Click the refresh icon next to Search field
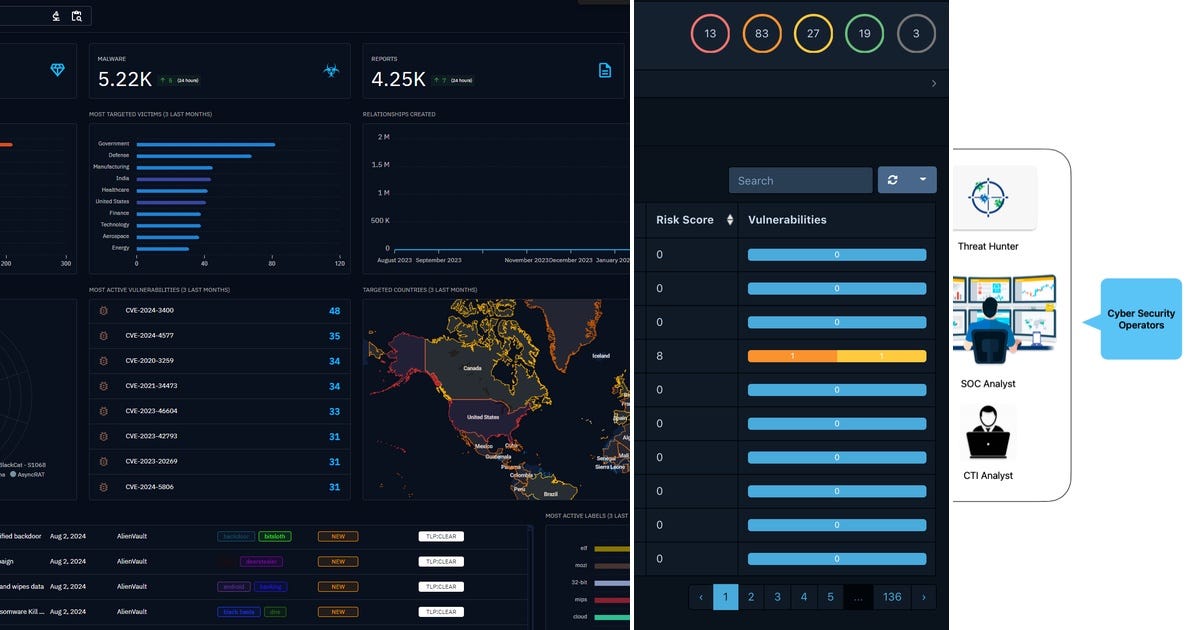The width and height of the screenshot is (1200, 630). click(x=892, y=180)
